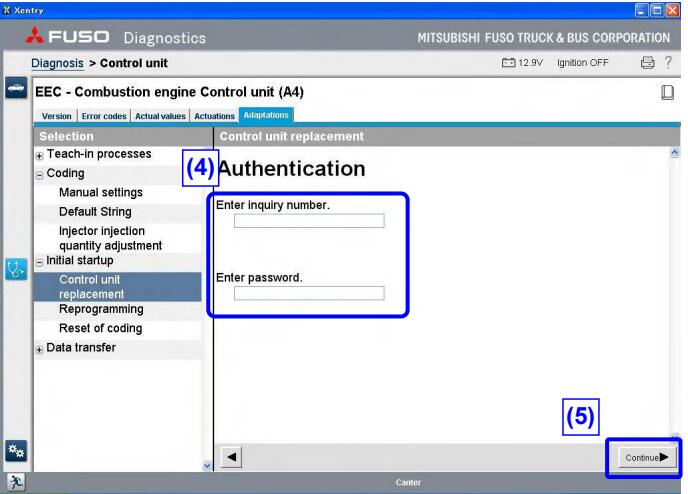Switch to the Actual values tab

(x=160, y=116)
